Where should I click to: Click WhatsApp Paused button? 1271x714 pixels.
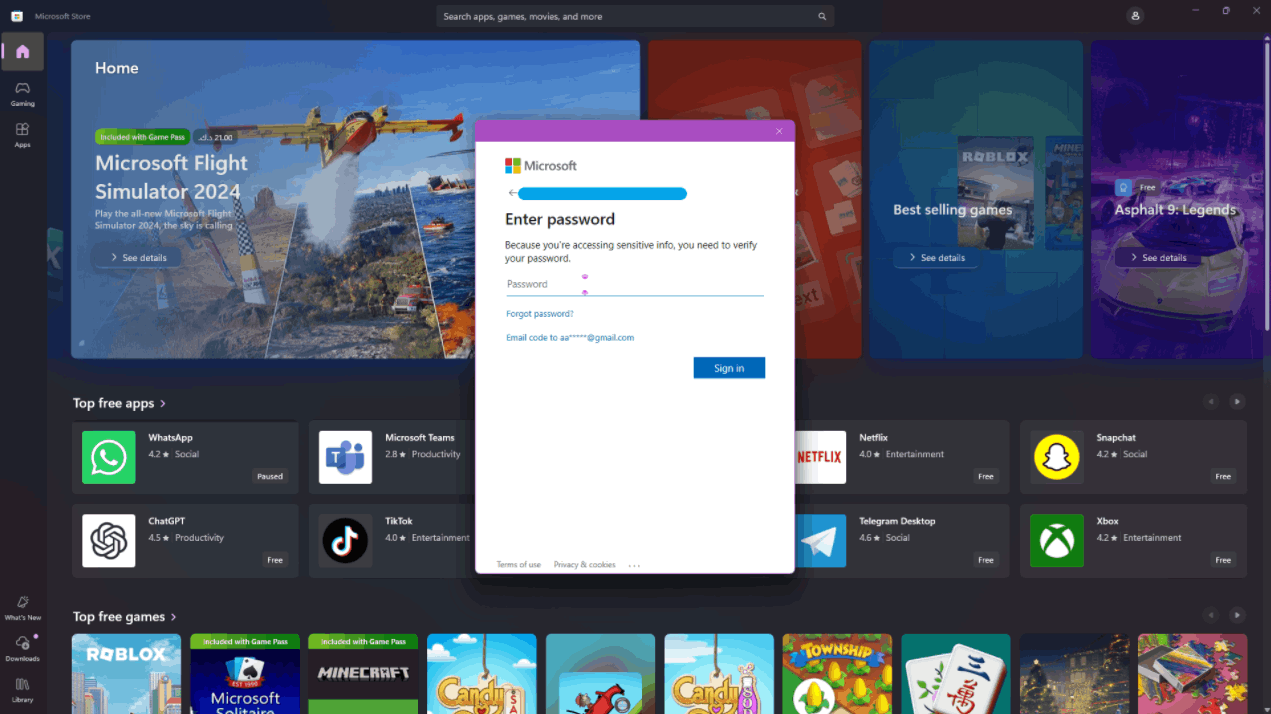tap(270, 476)
